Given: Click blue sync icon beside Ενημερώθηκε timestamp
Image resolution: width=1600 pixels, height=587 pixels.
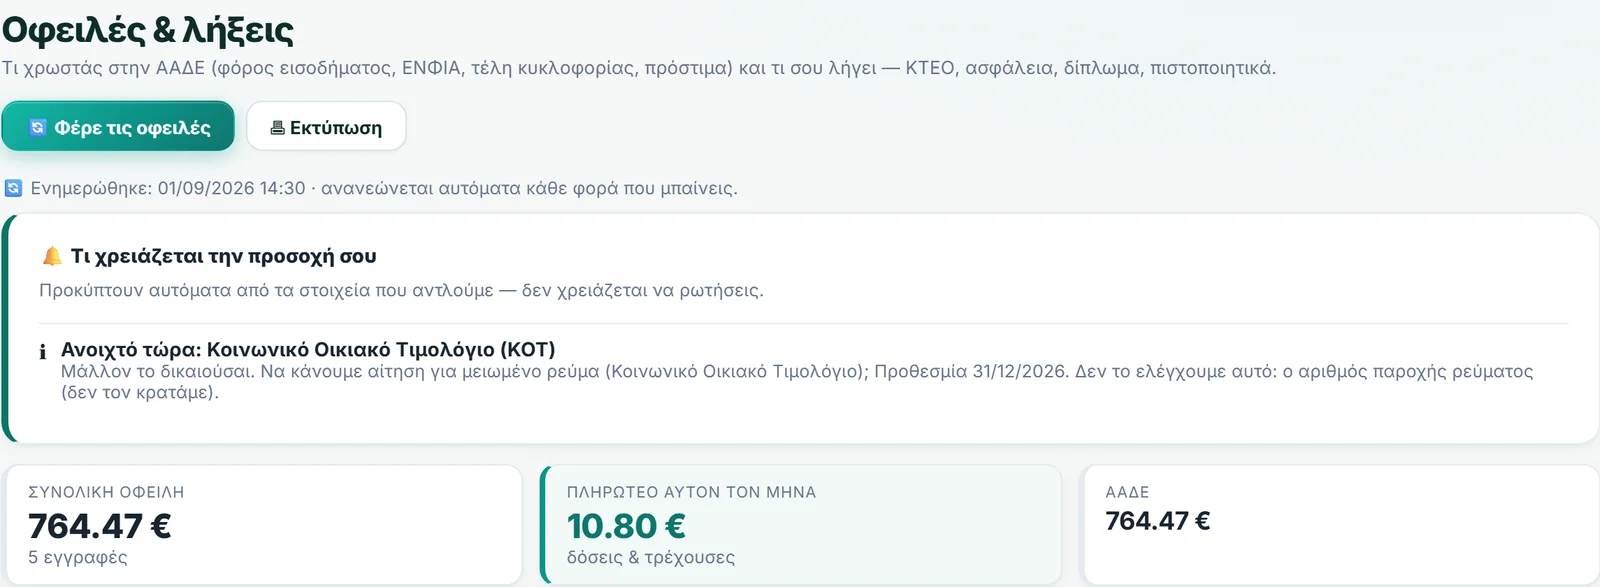Looking at the screenshot, I should (13, 188).
